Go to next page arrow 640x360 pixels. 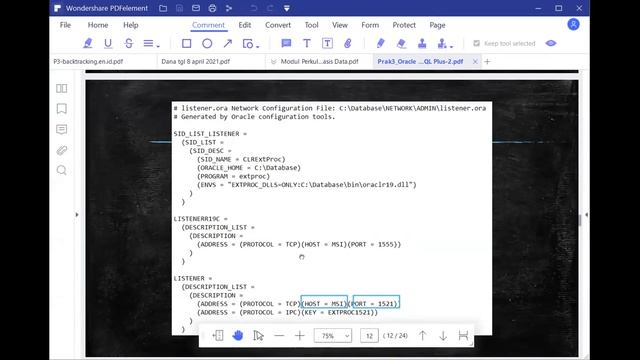[443, 336]
